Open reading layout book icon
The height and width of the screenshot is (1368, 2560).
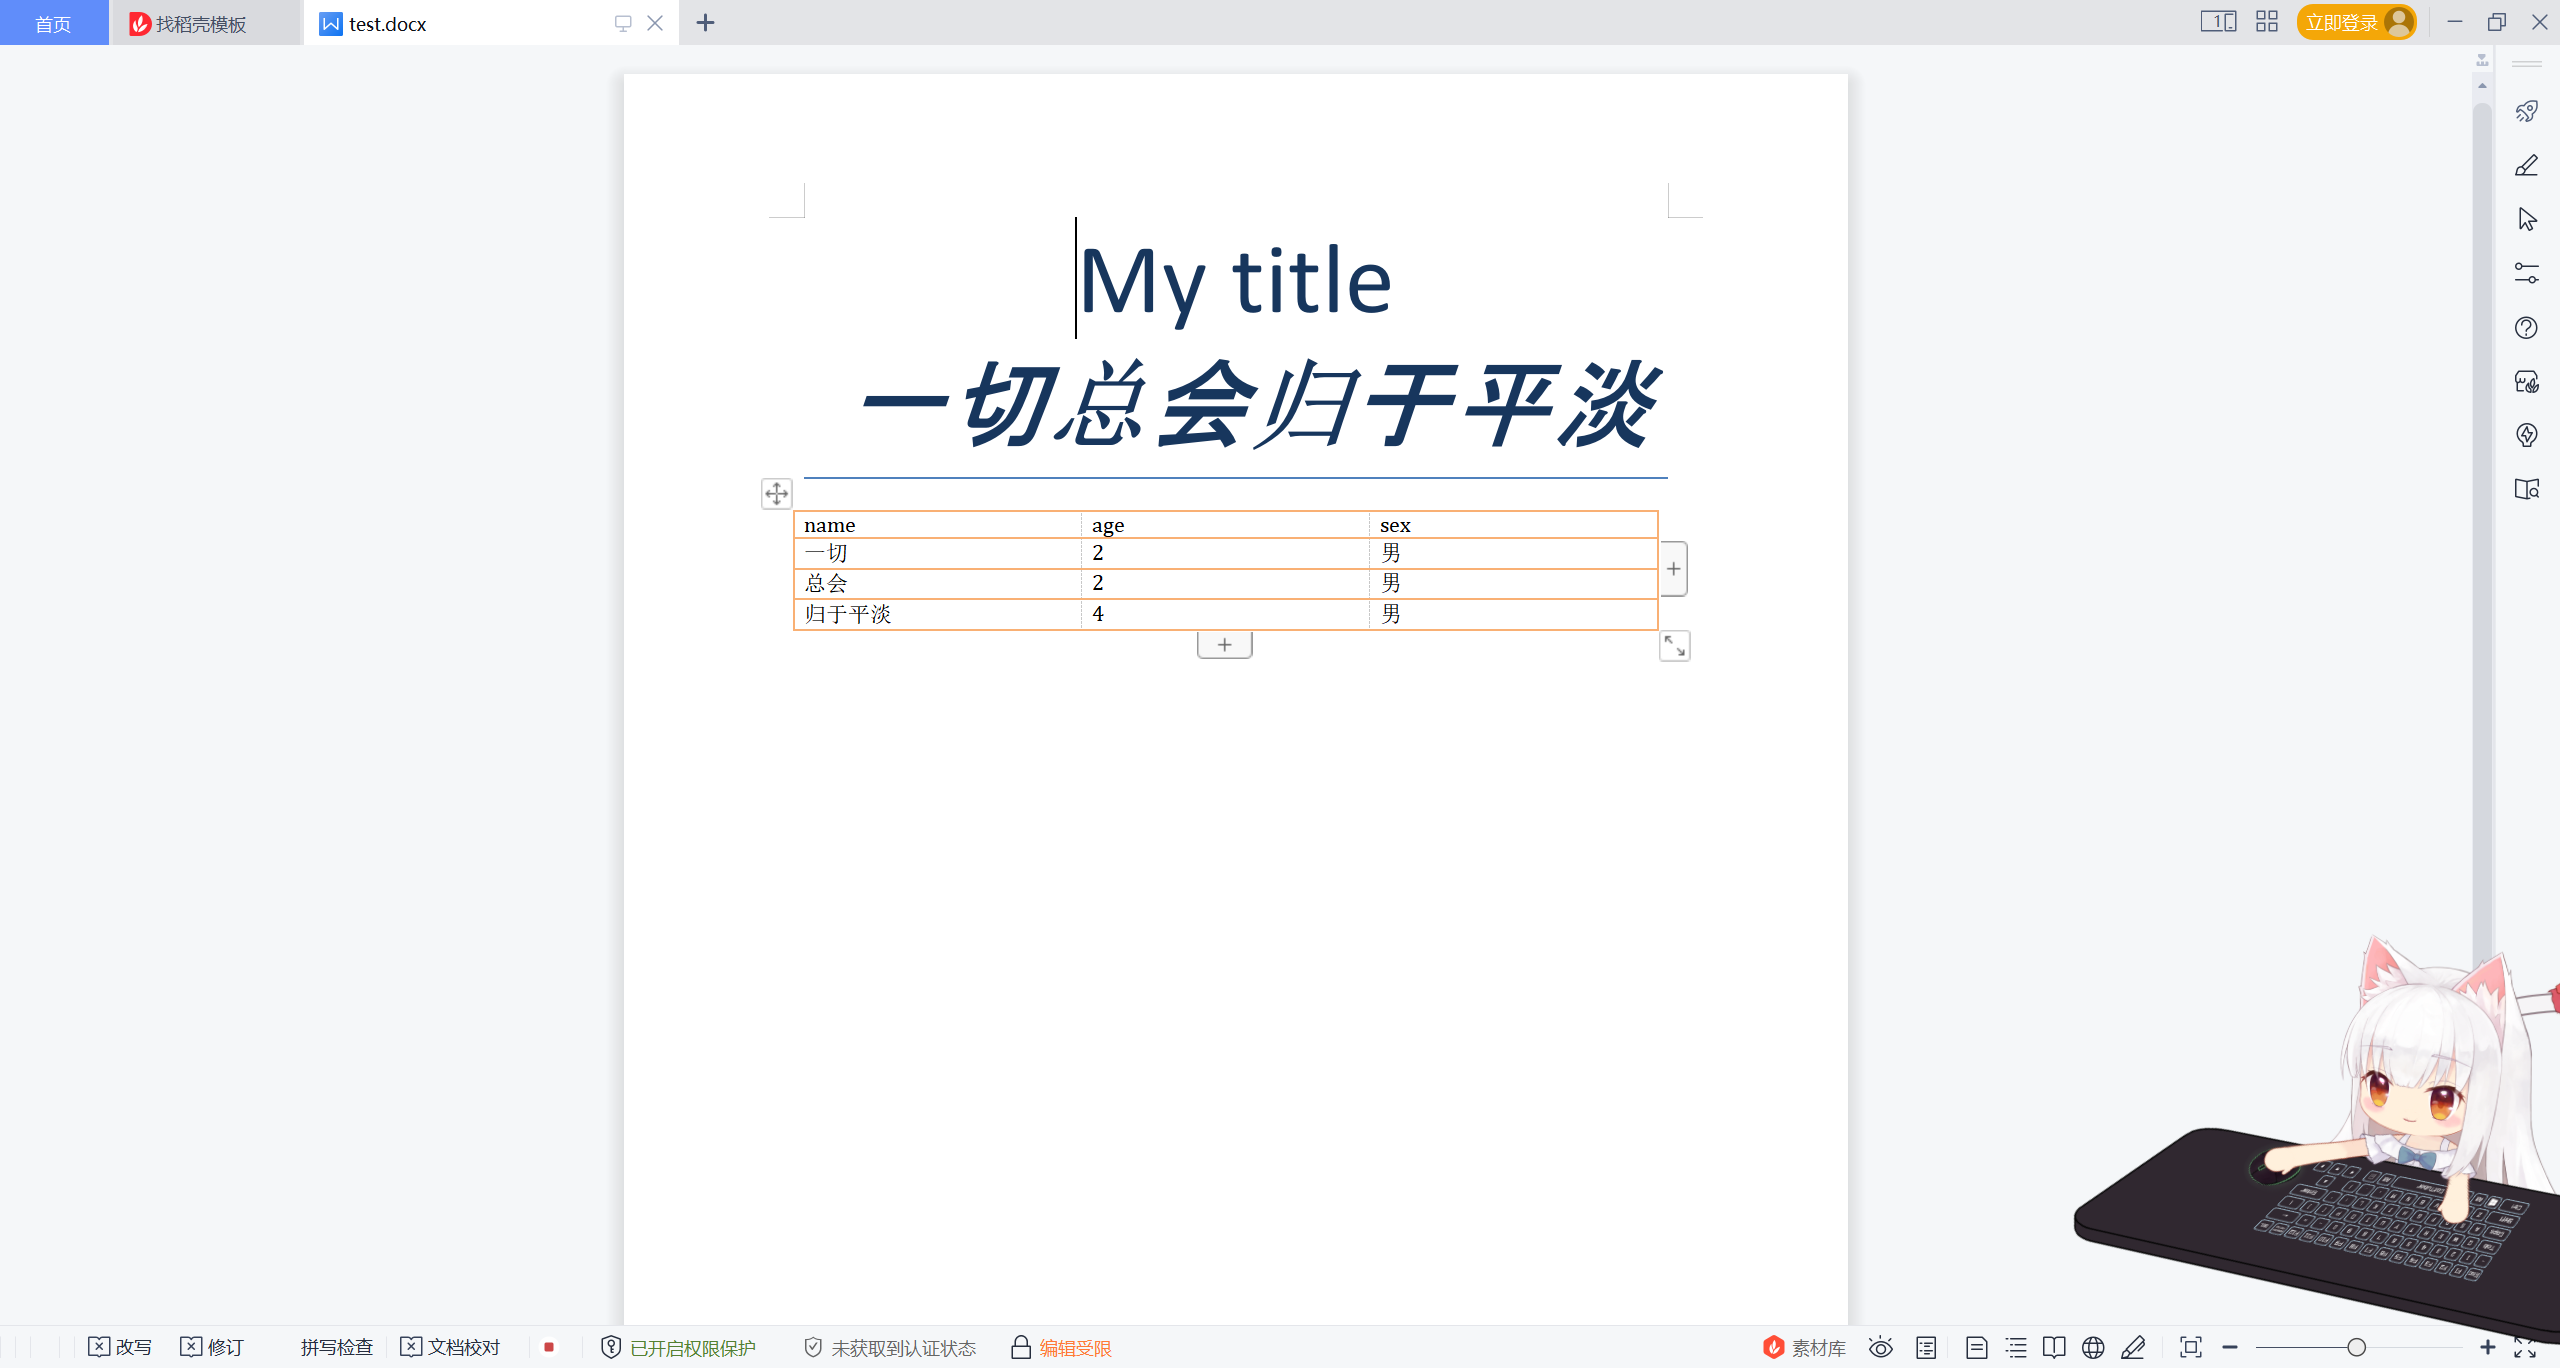tap(2054, 1348)
